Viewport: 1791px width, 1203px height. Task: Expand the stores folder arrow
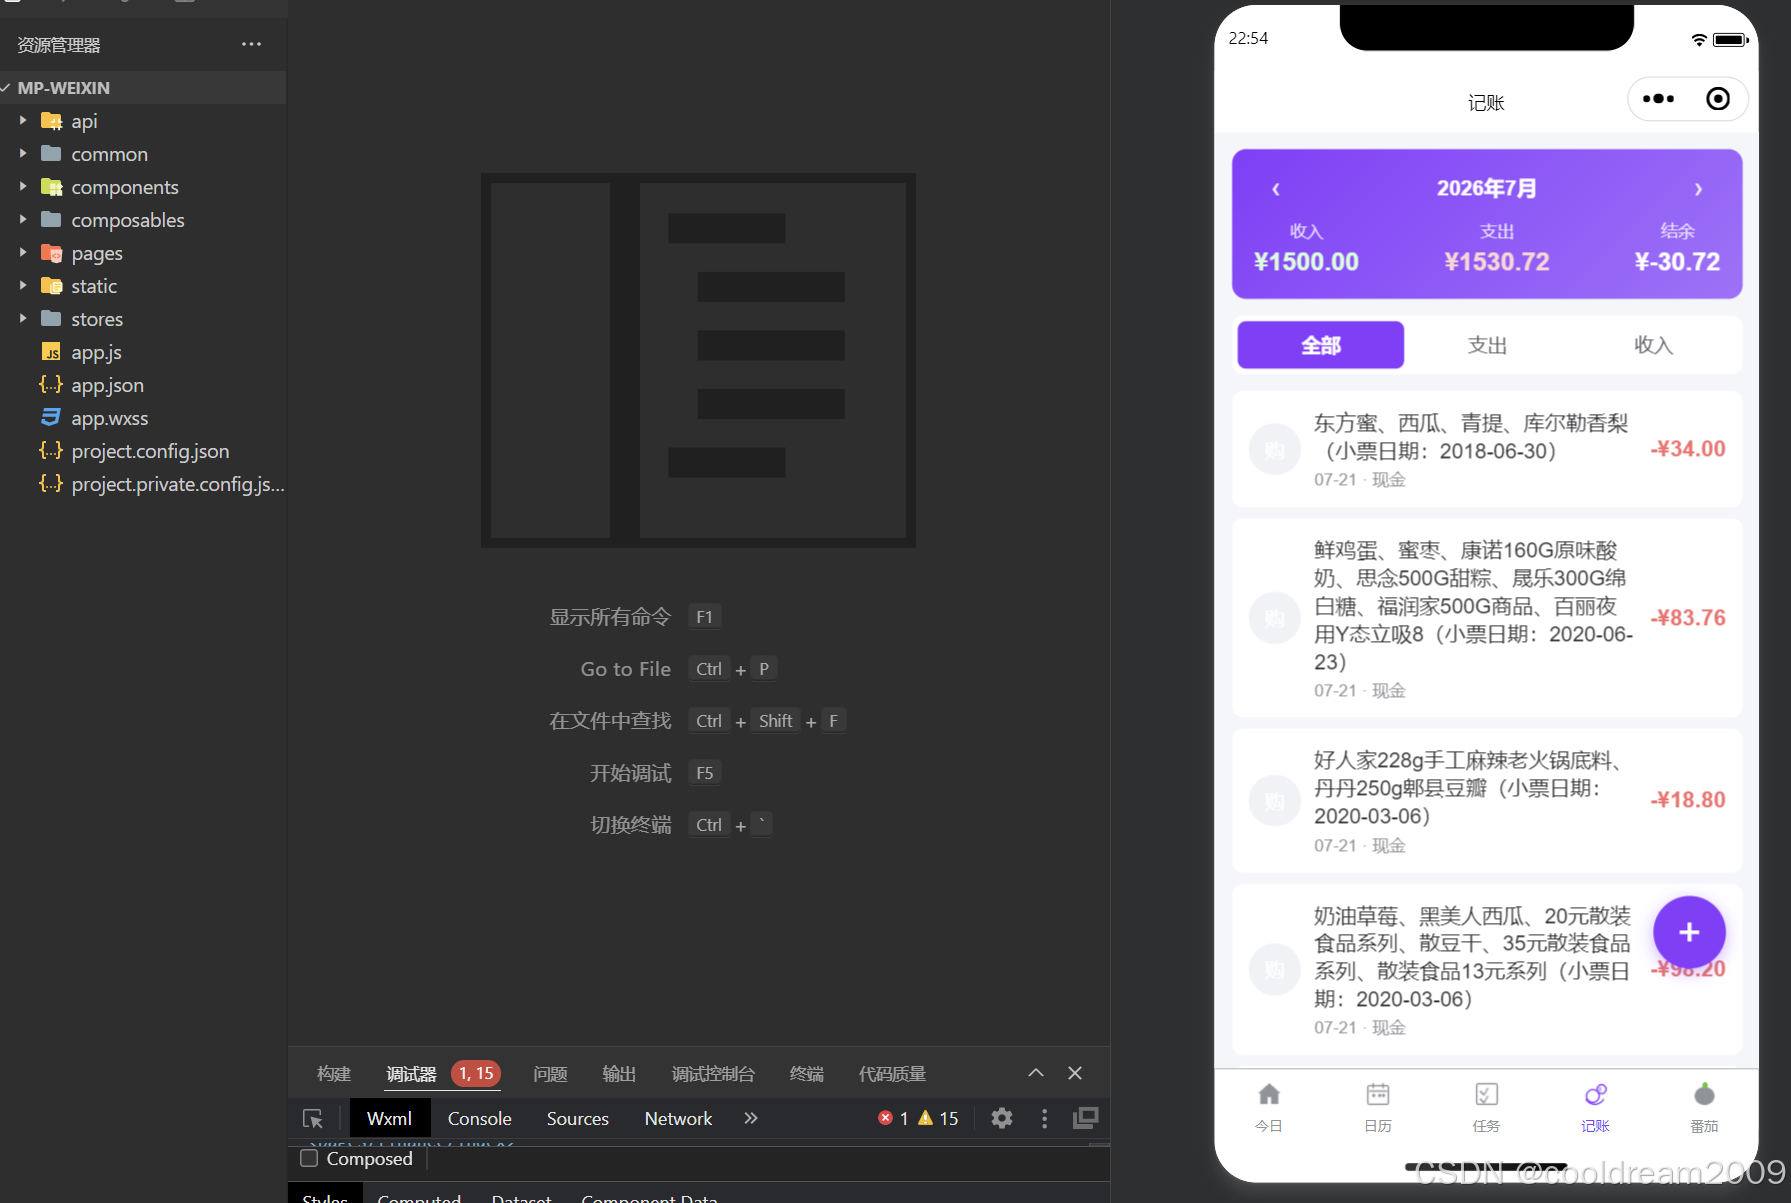click(23, 319)
